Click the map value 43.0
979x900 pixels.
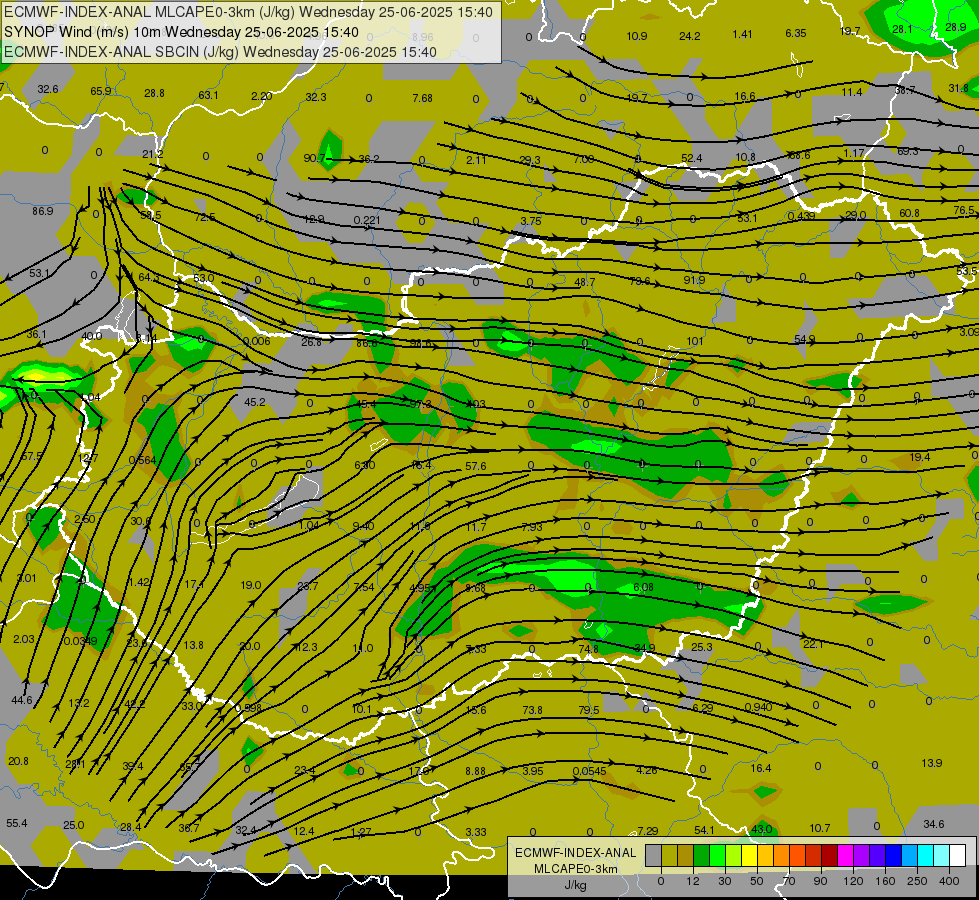click(x=762, y=829)
